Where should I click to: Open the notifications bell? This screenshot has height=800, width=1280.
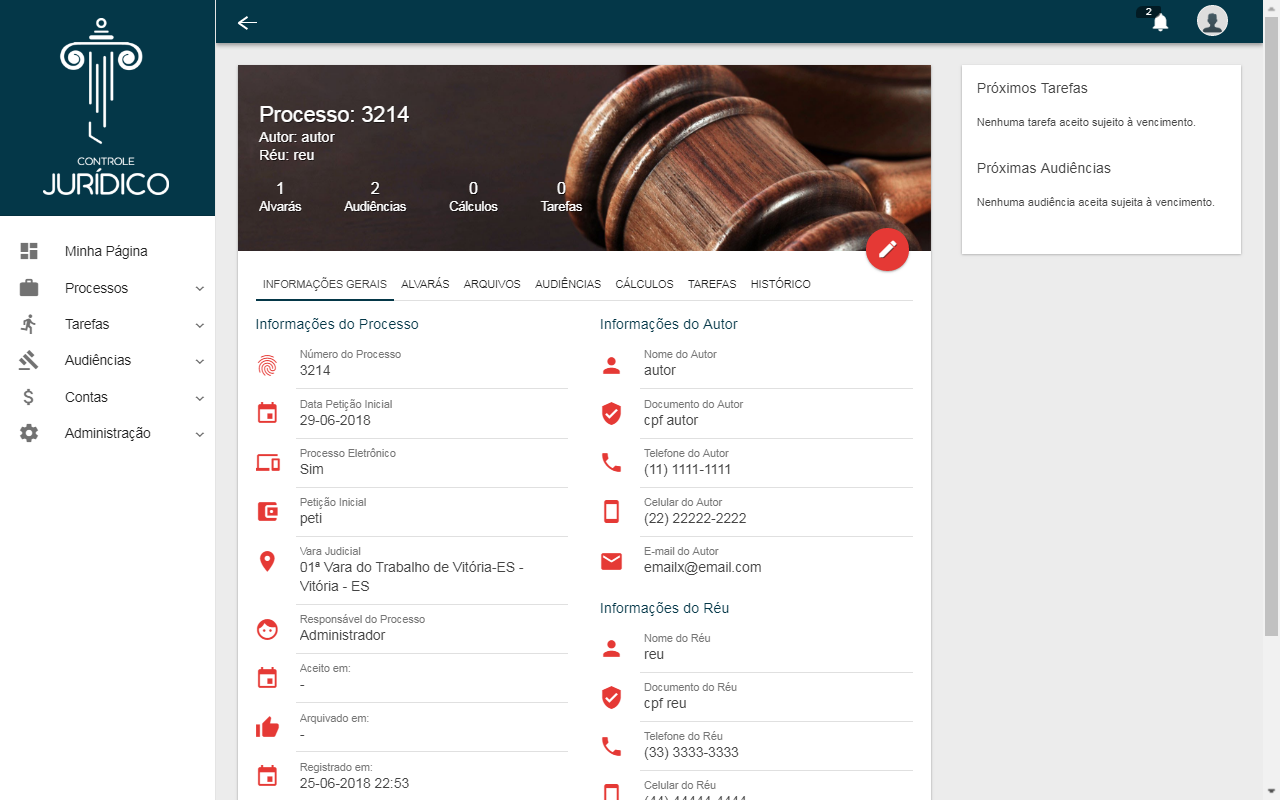pos(1160,22)
